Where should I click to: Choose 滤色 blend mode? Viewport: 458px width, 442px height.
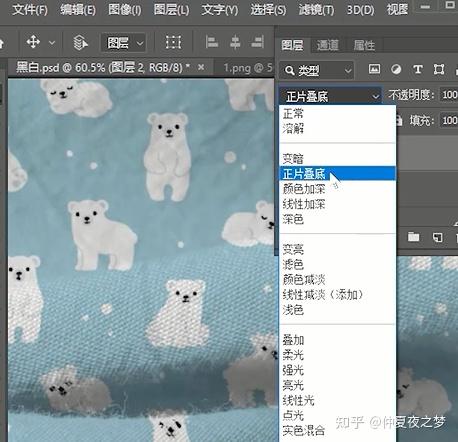click(337, 264)
